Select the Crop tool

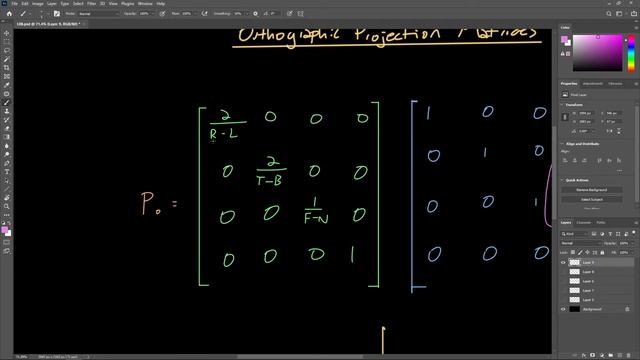[x=7, y=68]
